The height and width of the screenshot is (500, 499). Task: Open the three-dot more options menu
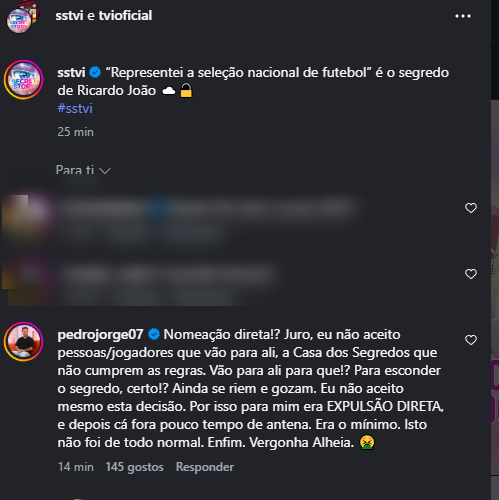coord(463,16)
